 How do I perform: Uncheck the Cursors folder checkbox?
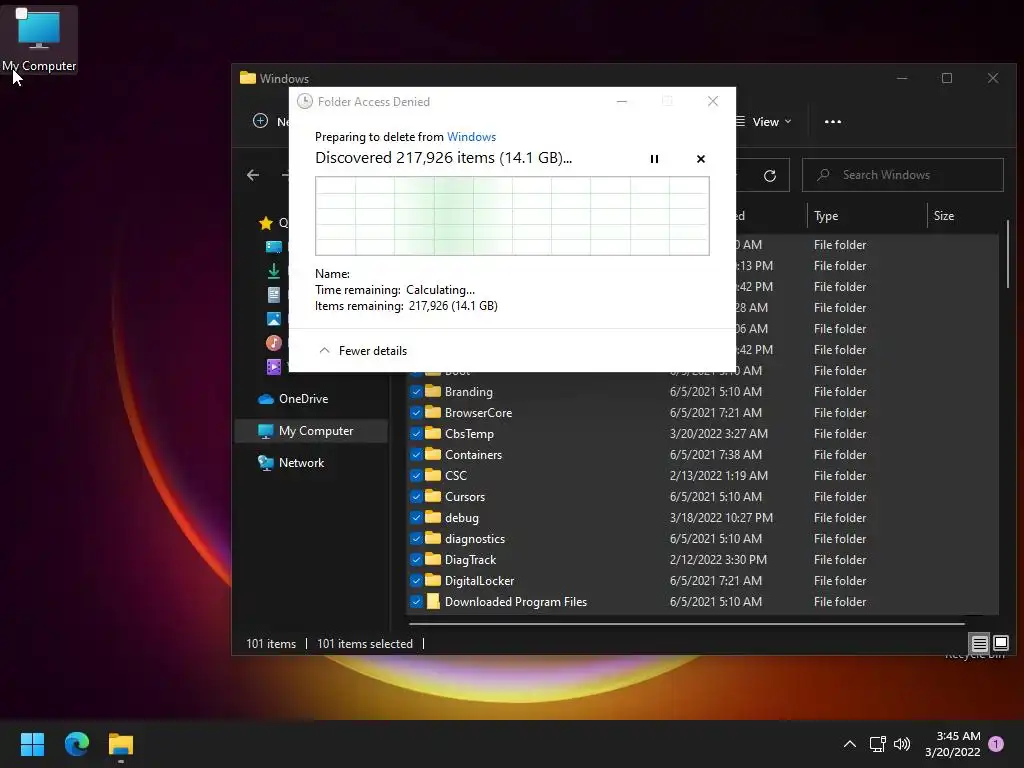(416, 496)
